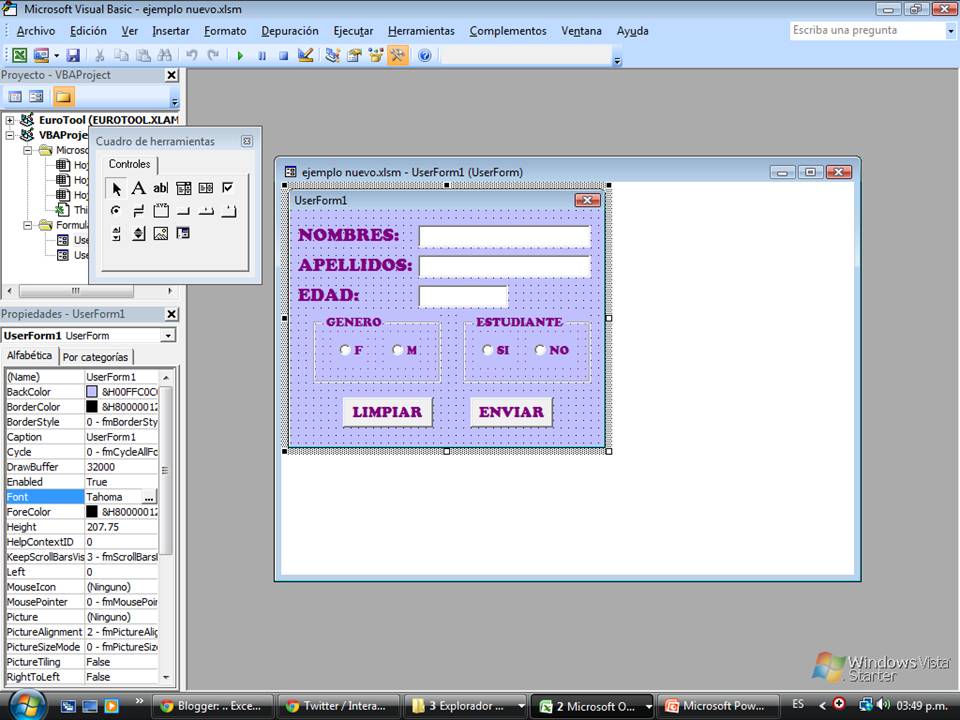The width and height of the screenshot is (960, 720).
Task: Open the Font chooser via its ellipsis
Action: pos(148,497)
